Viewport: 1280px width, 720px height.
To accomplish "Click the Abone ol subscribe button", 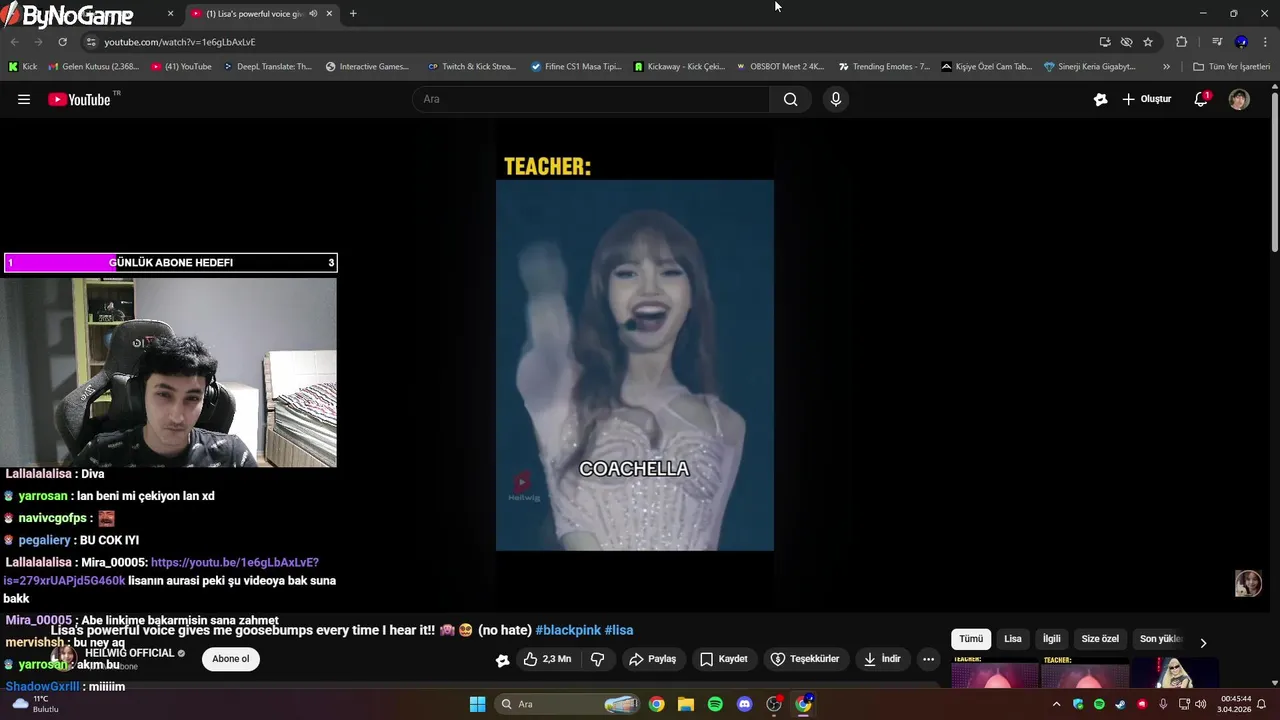I will [230, 659].
